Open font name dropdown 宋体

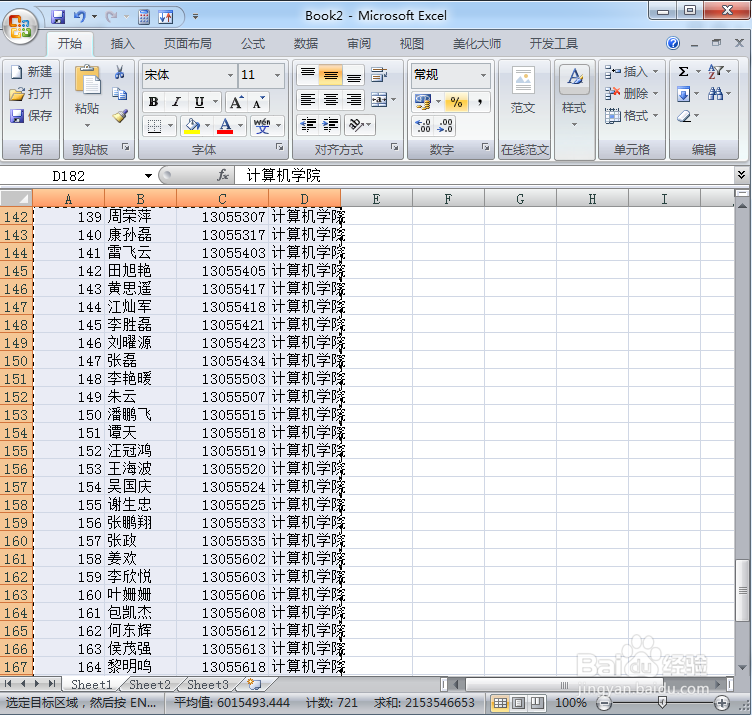[230, 75]
